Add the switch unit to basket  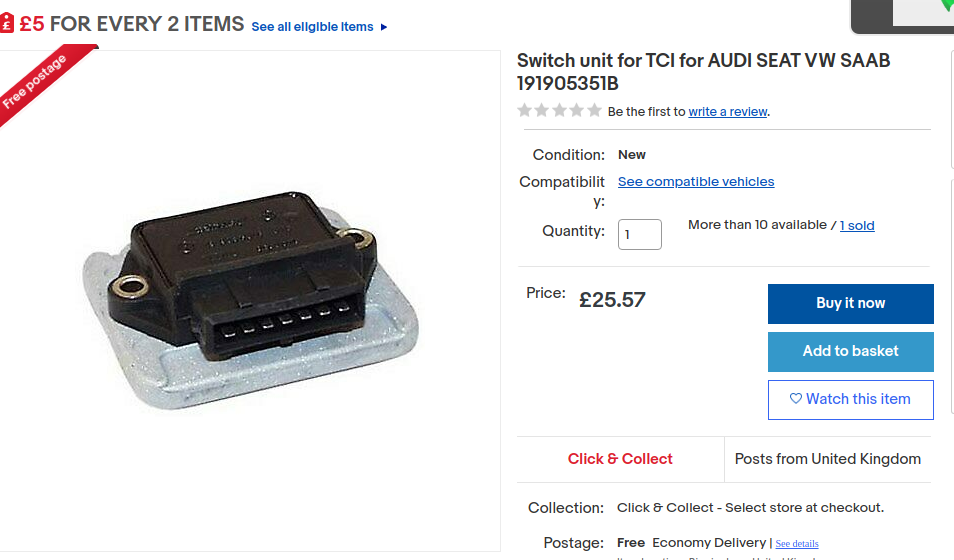[851, 352]
